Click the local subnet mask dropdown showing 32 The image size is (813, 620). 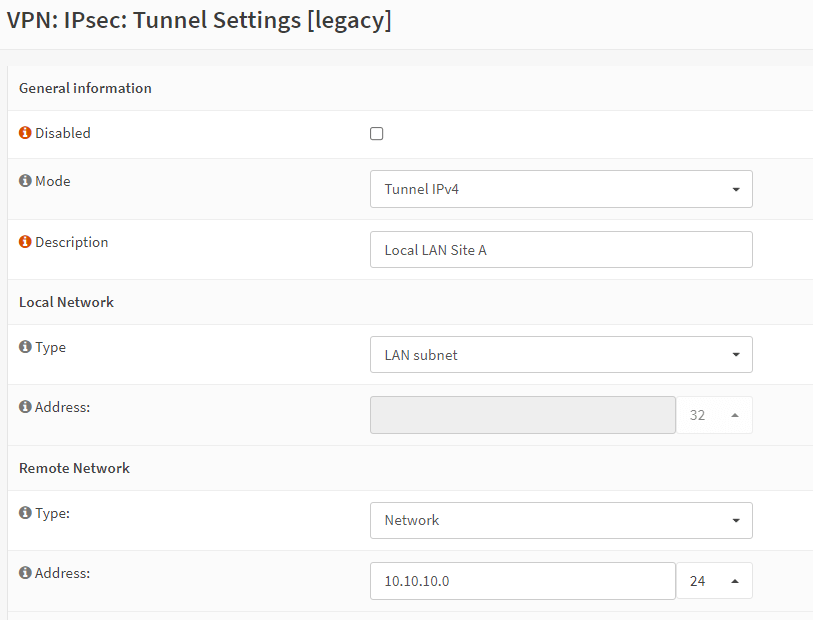pos(714,415)
